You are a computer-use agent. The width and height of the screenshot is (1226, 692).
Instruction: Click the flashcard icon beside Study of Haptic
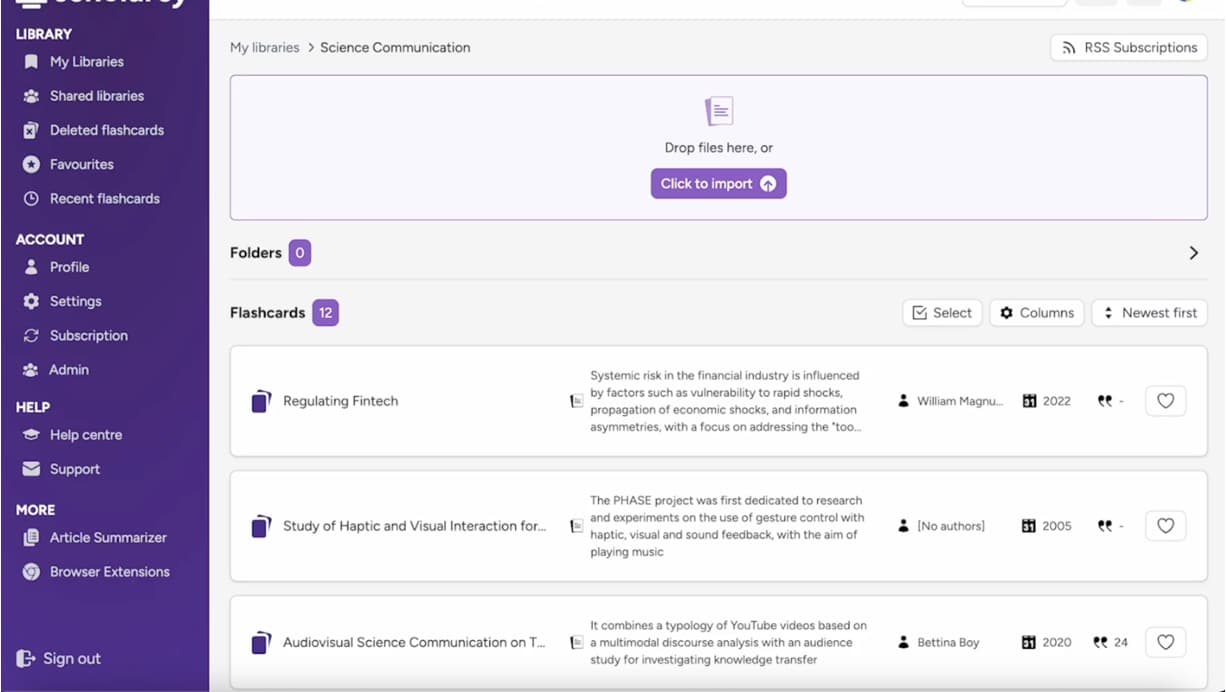260,526
